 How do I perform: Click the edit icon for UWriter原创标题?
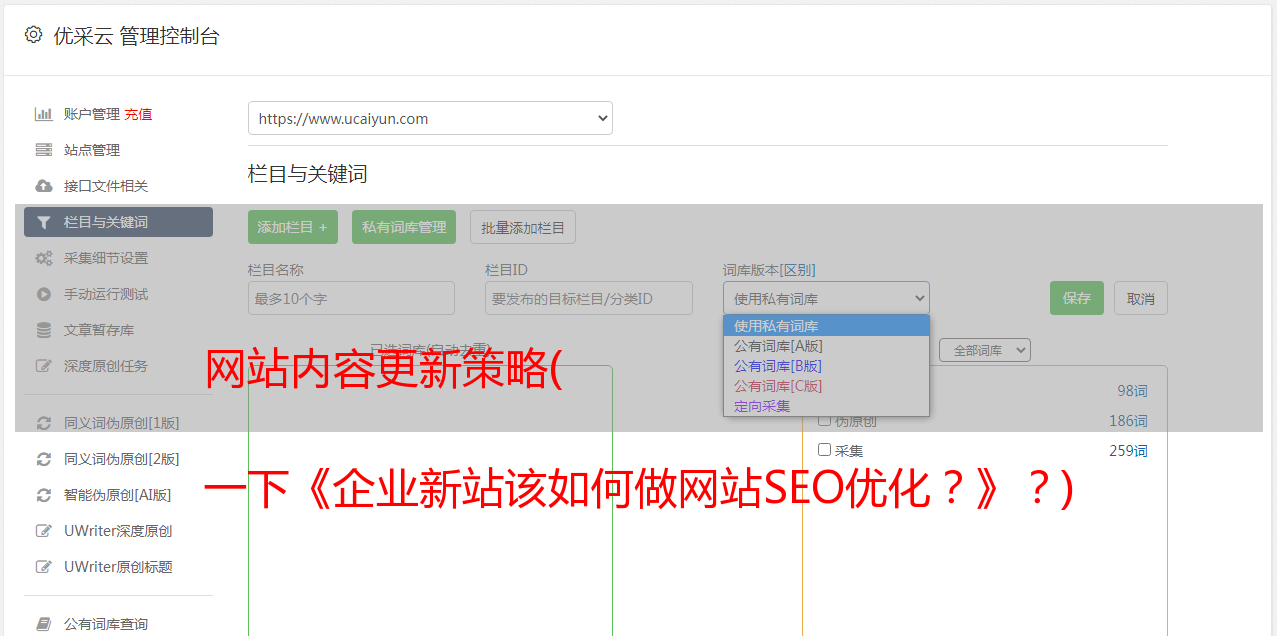point(44,567)
